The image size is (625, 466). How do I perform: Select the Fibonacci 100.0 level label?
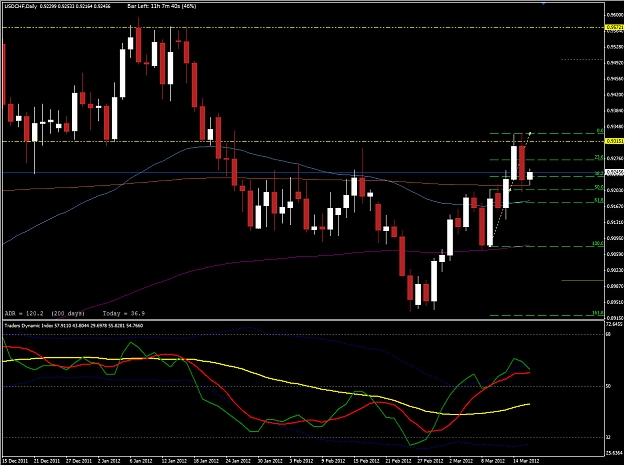(598, 244)
